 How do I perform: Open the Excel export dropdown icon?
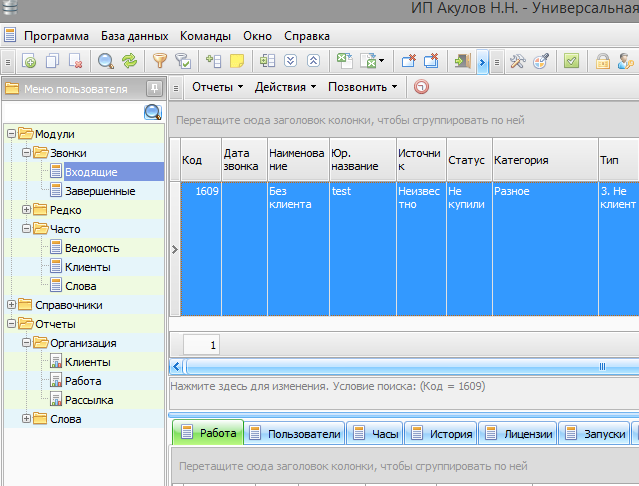pyautogui.click(x=372, y=62)
